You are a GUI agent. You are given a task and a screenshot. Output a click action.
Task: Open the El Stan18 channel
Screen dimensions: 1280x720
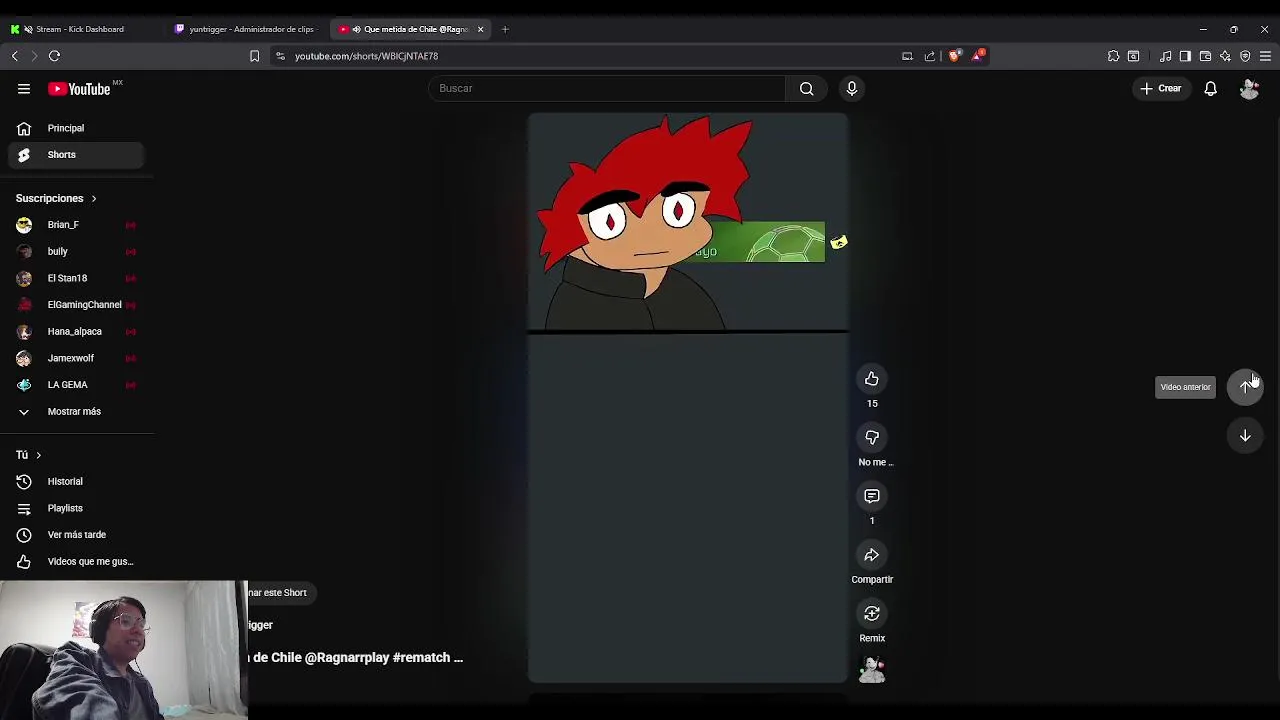pos(77,278)
